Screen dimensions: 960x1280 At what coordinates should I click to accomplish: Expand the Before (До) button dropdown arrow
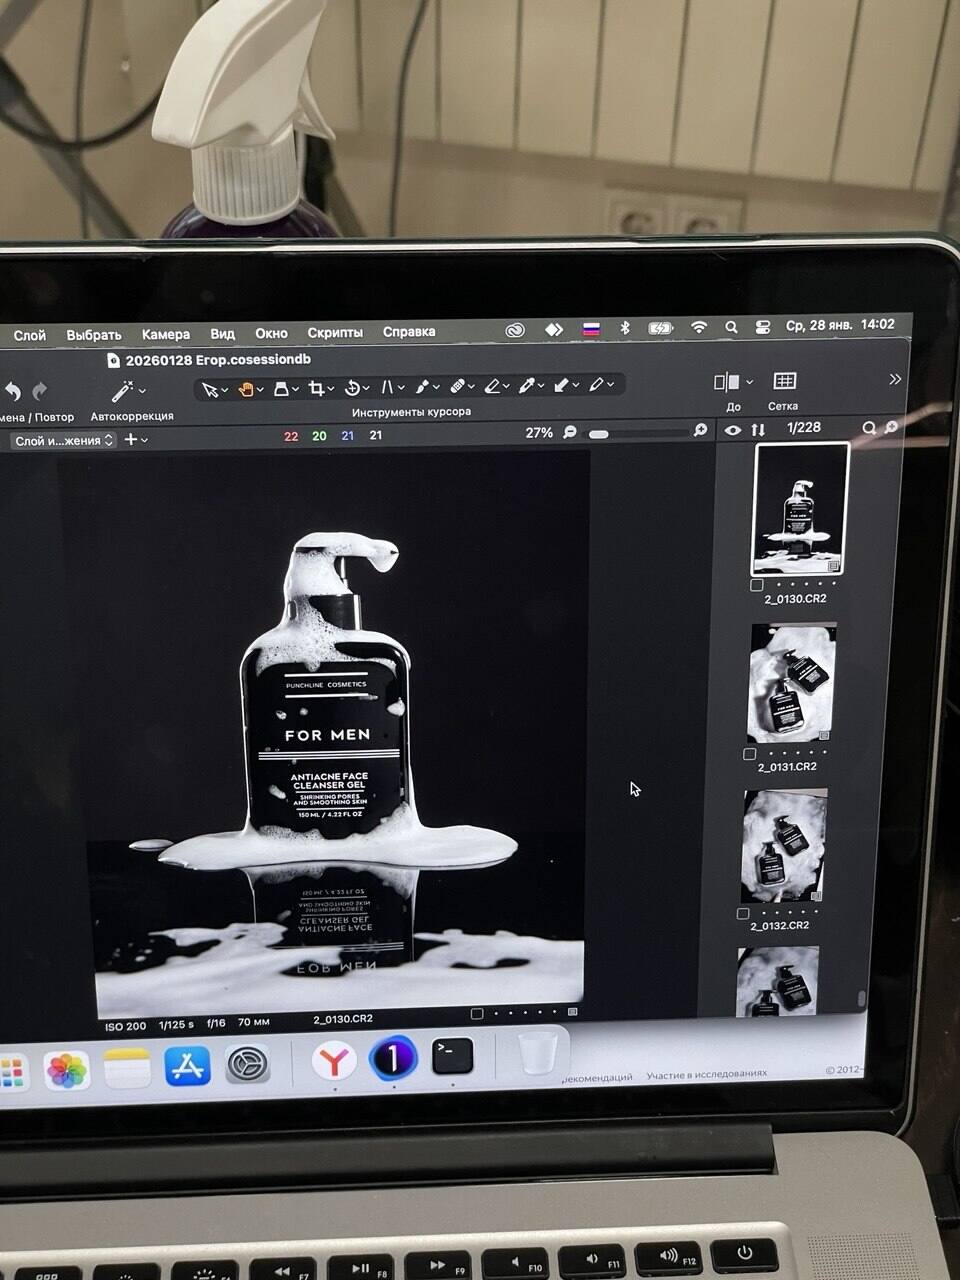click(x=749, y=382)
